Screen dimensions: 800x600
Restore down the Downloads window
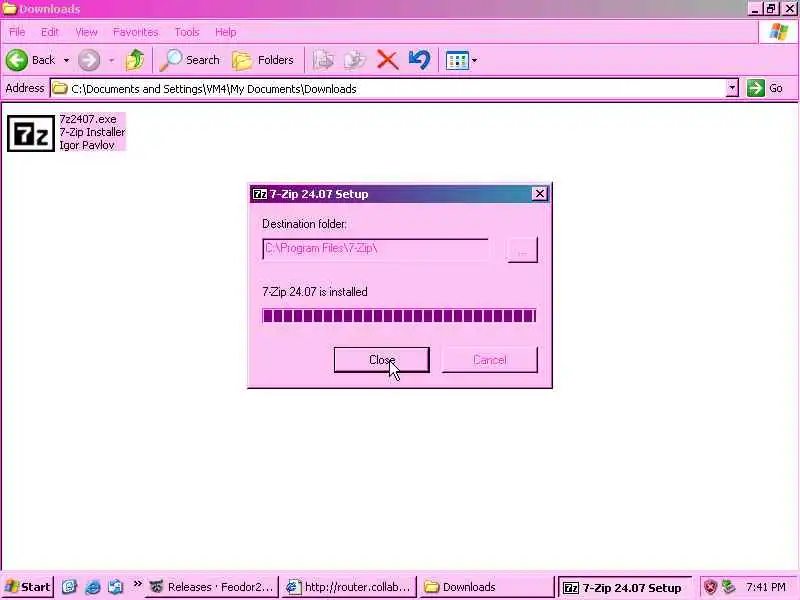tap(771, 9)
